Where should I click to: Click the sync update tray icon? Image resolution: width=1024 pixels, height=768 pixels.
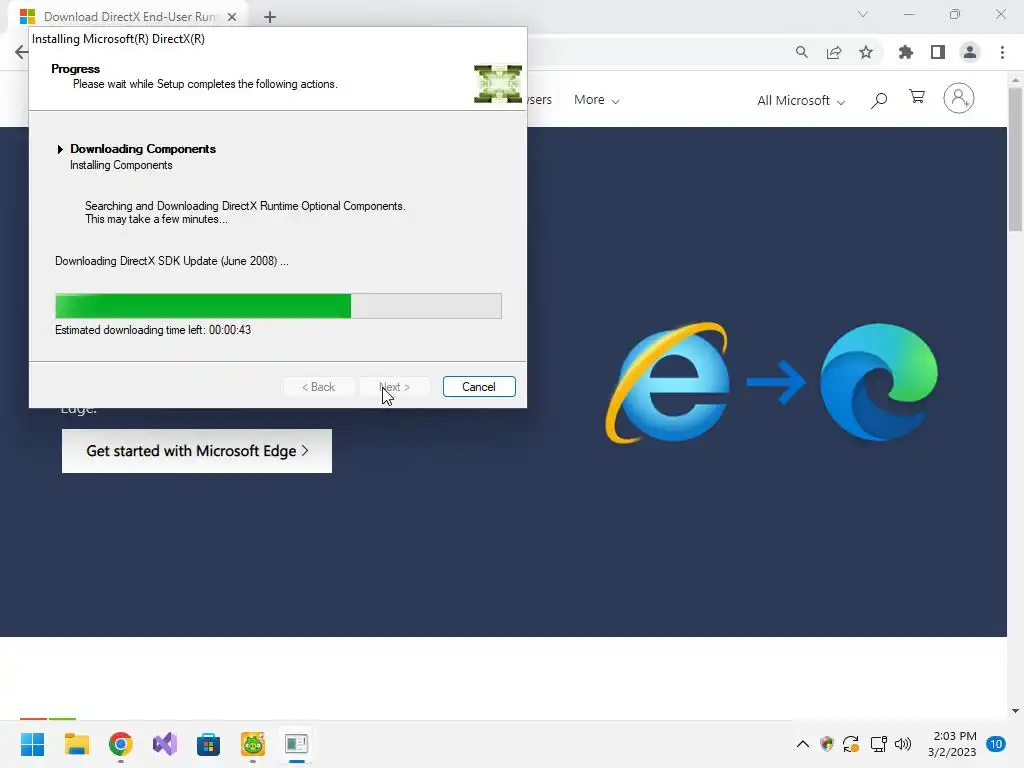click(851, 744)
